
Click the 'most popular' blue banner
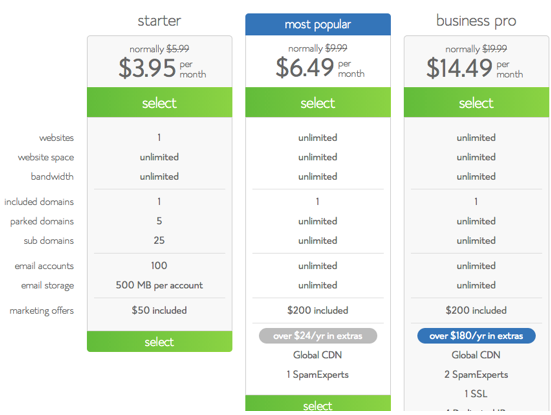click(x=318, y=24)
